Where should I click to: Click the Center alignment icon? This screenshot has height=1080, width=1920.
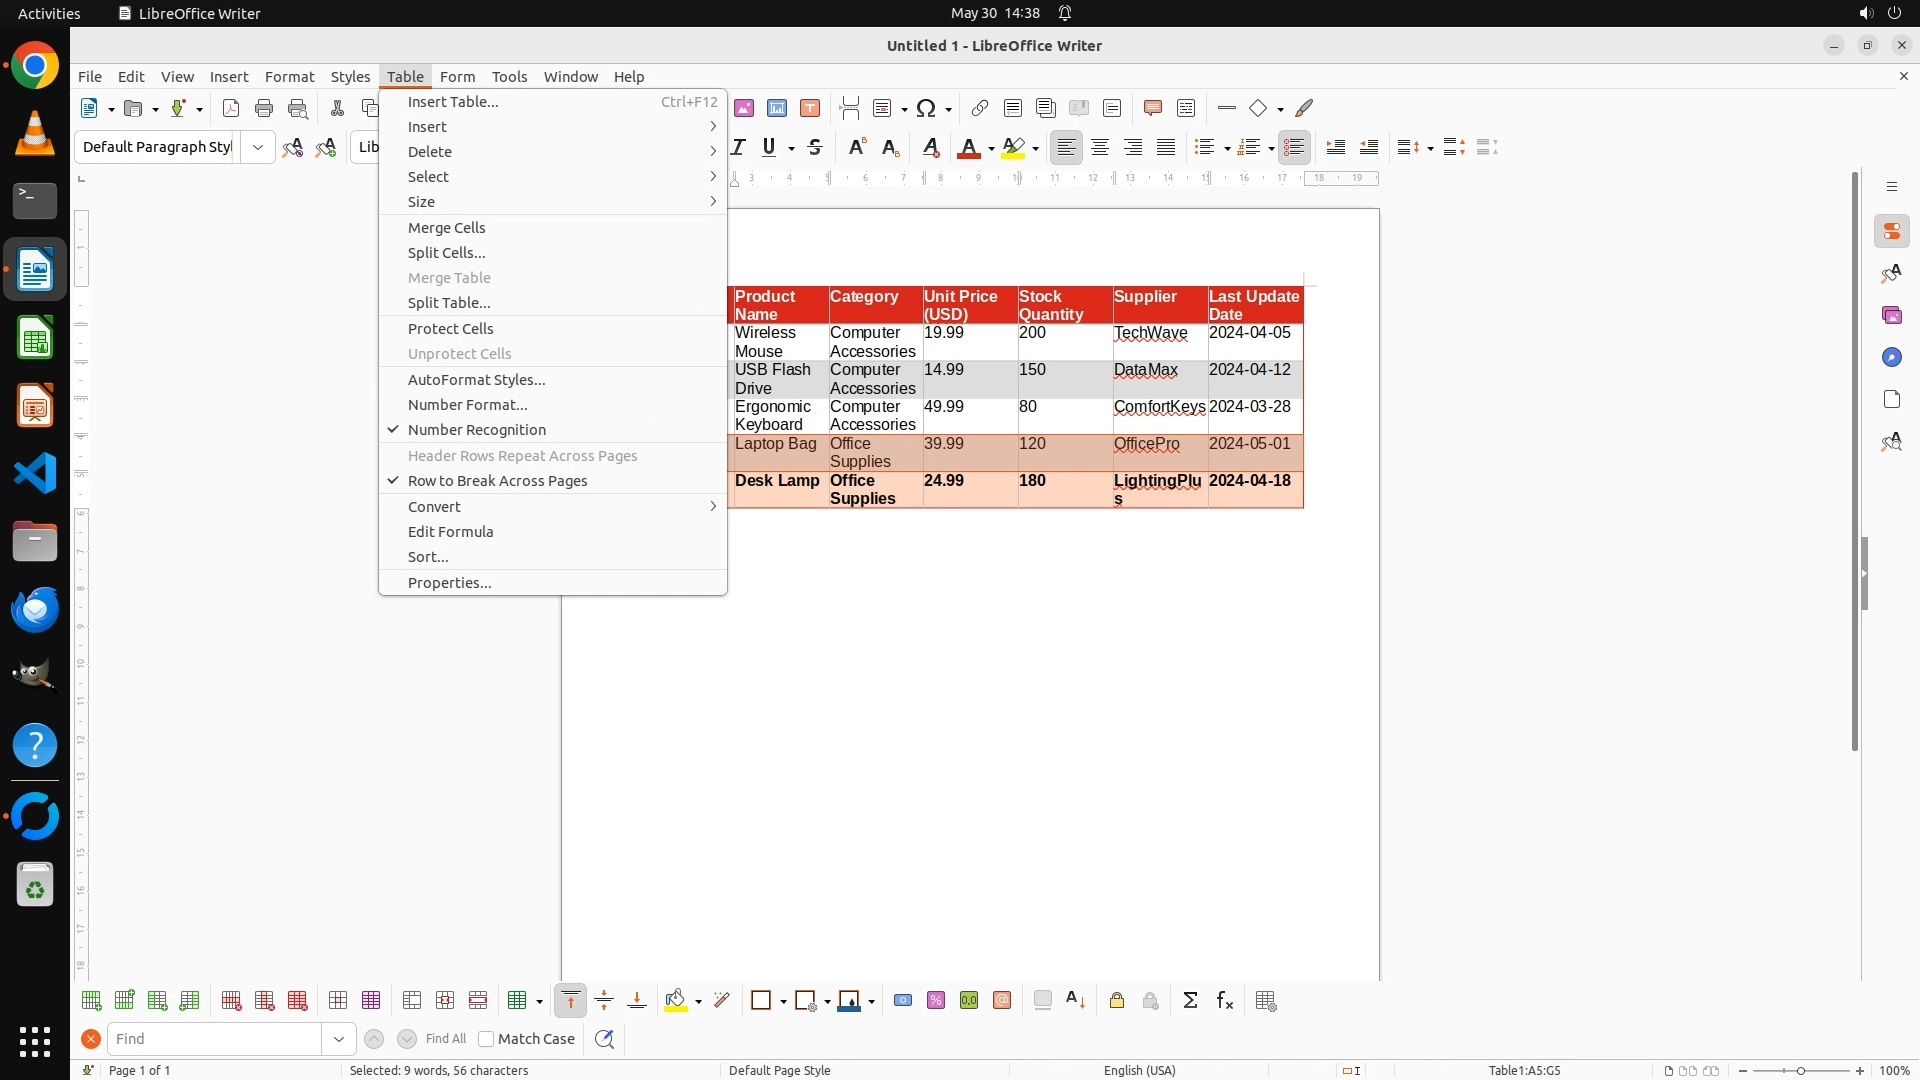click(1100, 147)
